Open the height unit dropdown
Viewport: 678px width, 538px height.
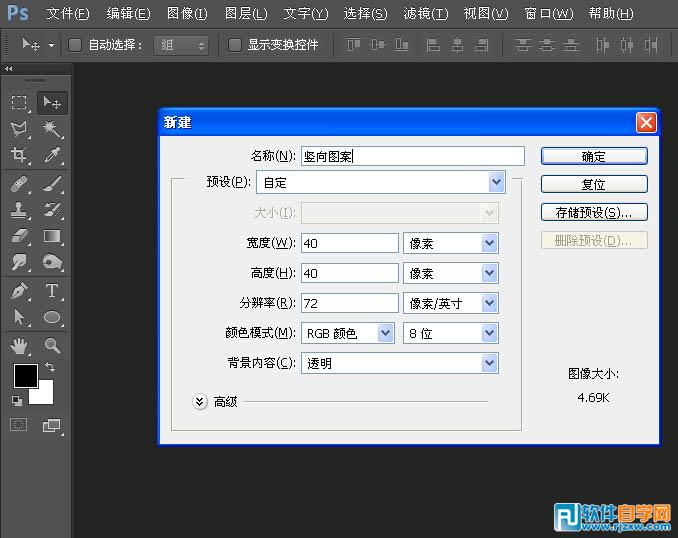(x=489, y=273)
